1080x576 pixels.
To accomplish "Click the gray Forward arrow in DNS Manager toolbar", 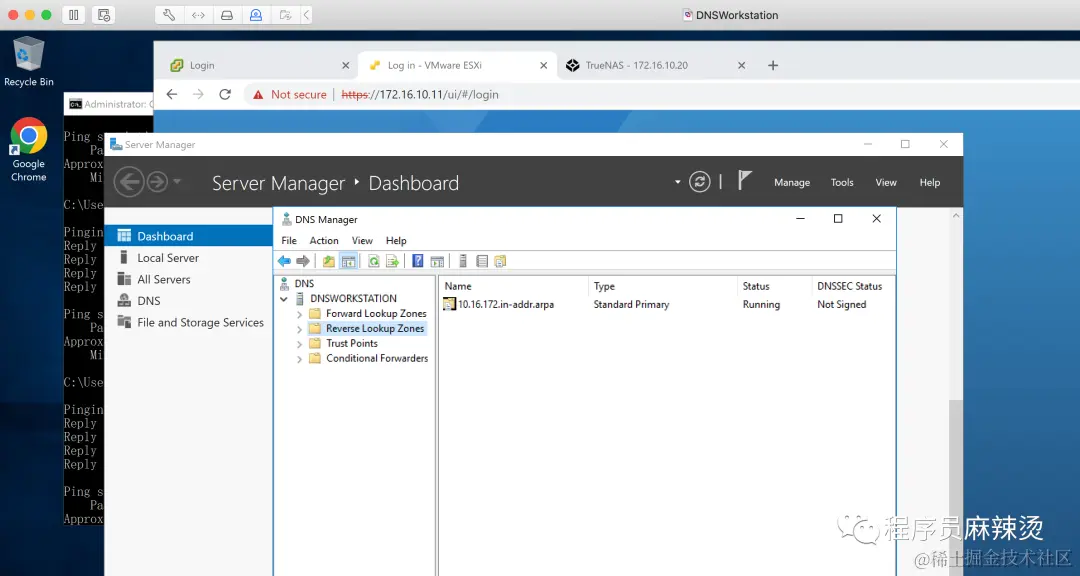I will point(302,261).
